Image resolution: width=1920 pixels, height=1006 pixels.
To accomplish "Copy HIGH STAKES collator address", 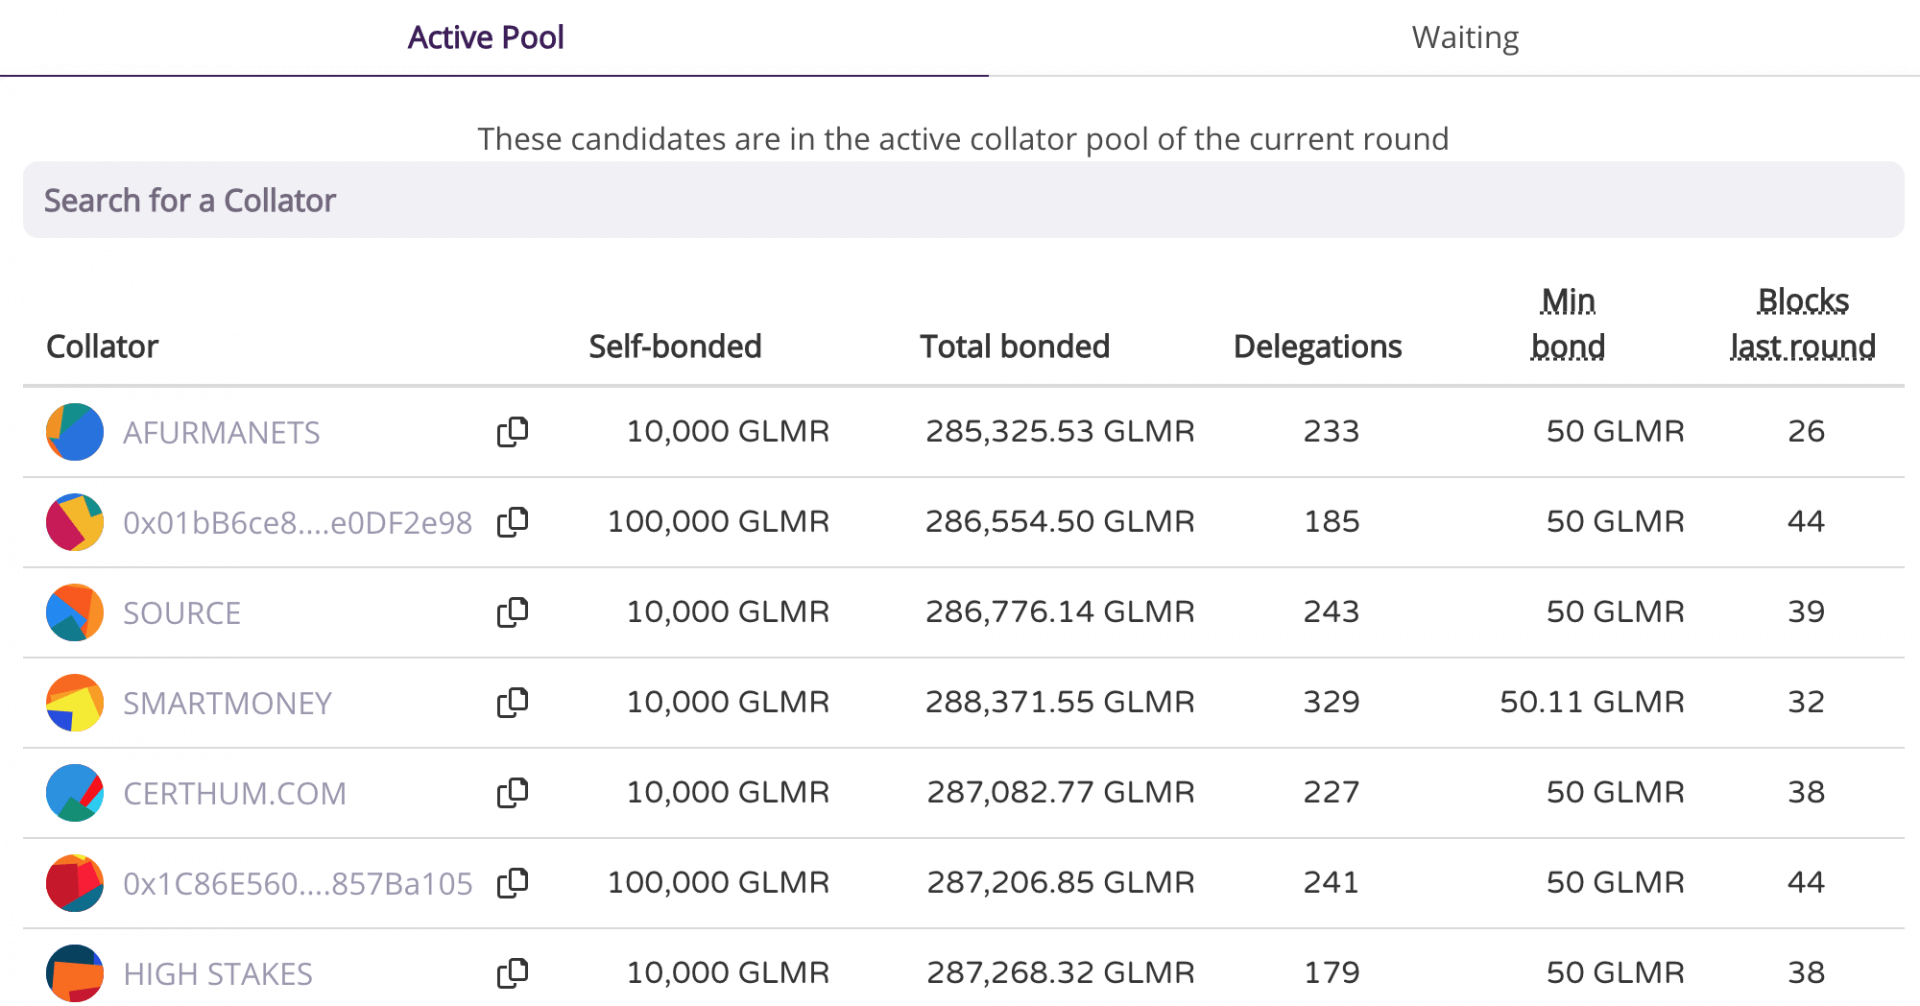I will click(x=512, y=972).
